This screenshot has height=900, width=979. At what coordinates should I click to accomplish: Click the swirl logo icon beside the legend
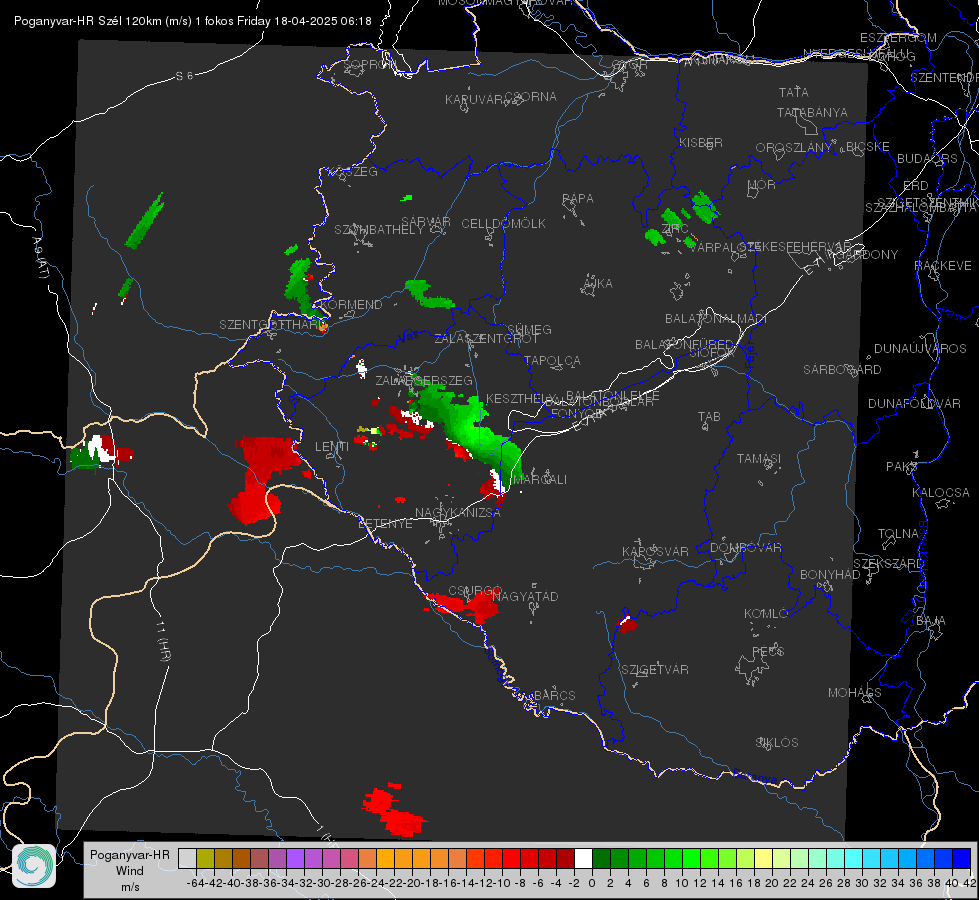click(34, 866)
